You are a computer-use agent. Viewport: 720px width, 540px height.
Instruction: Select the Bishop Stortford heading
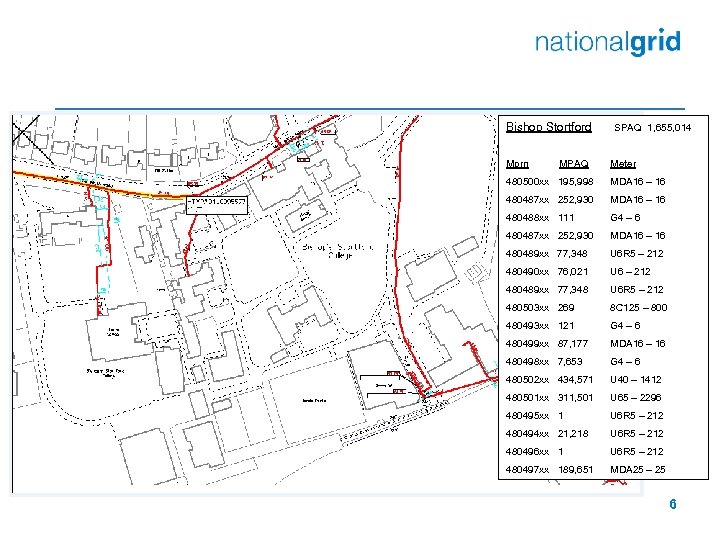[x=548, y=127]
